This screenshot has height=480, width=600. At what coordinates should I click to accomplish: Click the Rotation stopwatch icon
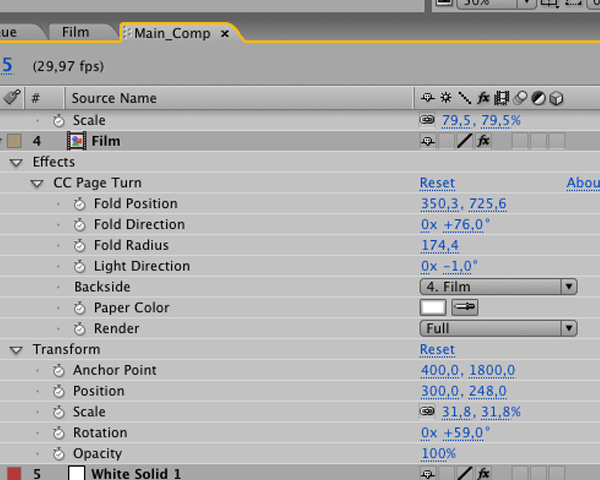[60, 433]
